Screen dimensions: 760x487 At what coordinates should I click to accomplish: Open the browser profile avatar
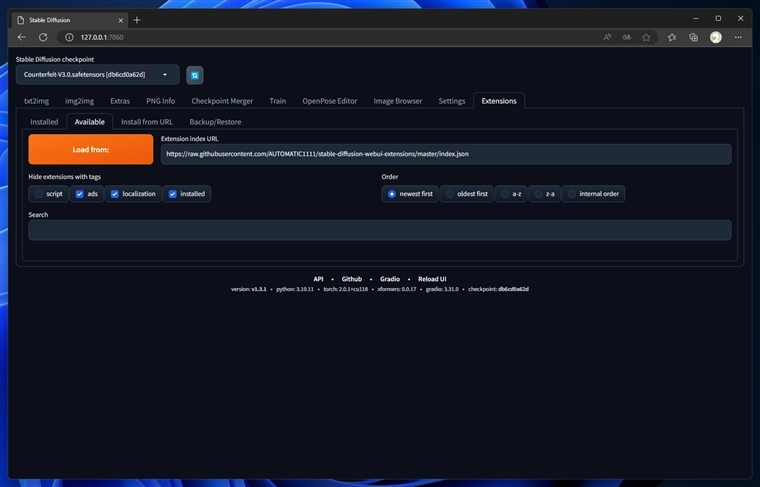(716, 37)
